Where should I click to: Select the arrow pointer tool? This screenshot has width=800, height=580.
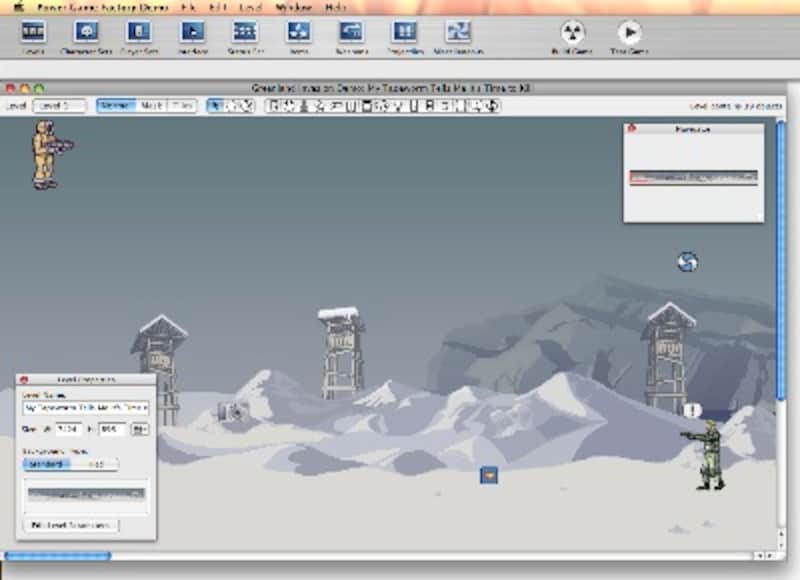coord(214,105)
